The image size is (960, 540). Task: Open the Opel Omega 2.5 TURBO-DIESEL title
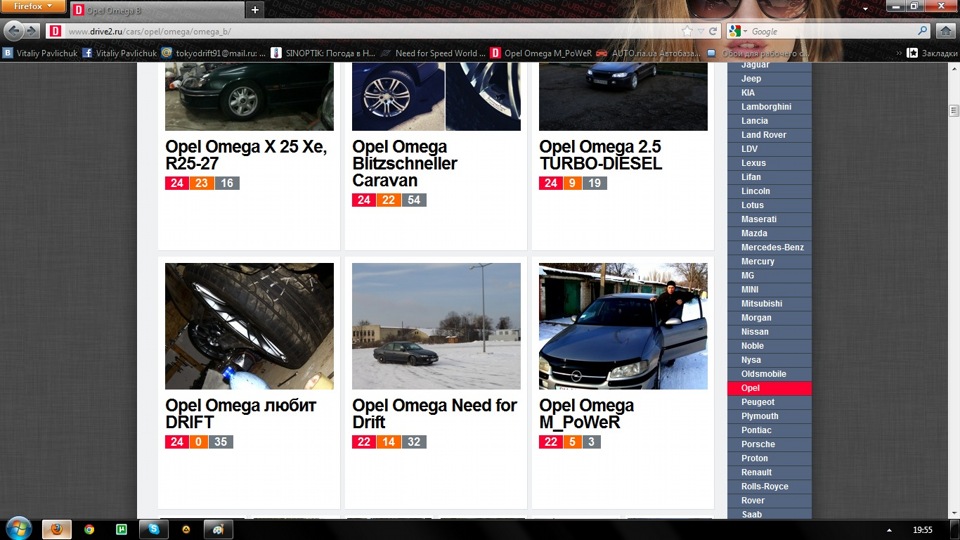(601, 155)
